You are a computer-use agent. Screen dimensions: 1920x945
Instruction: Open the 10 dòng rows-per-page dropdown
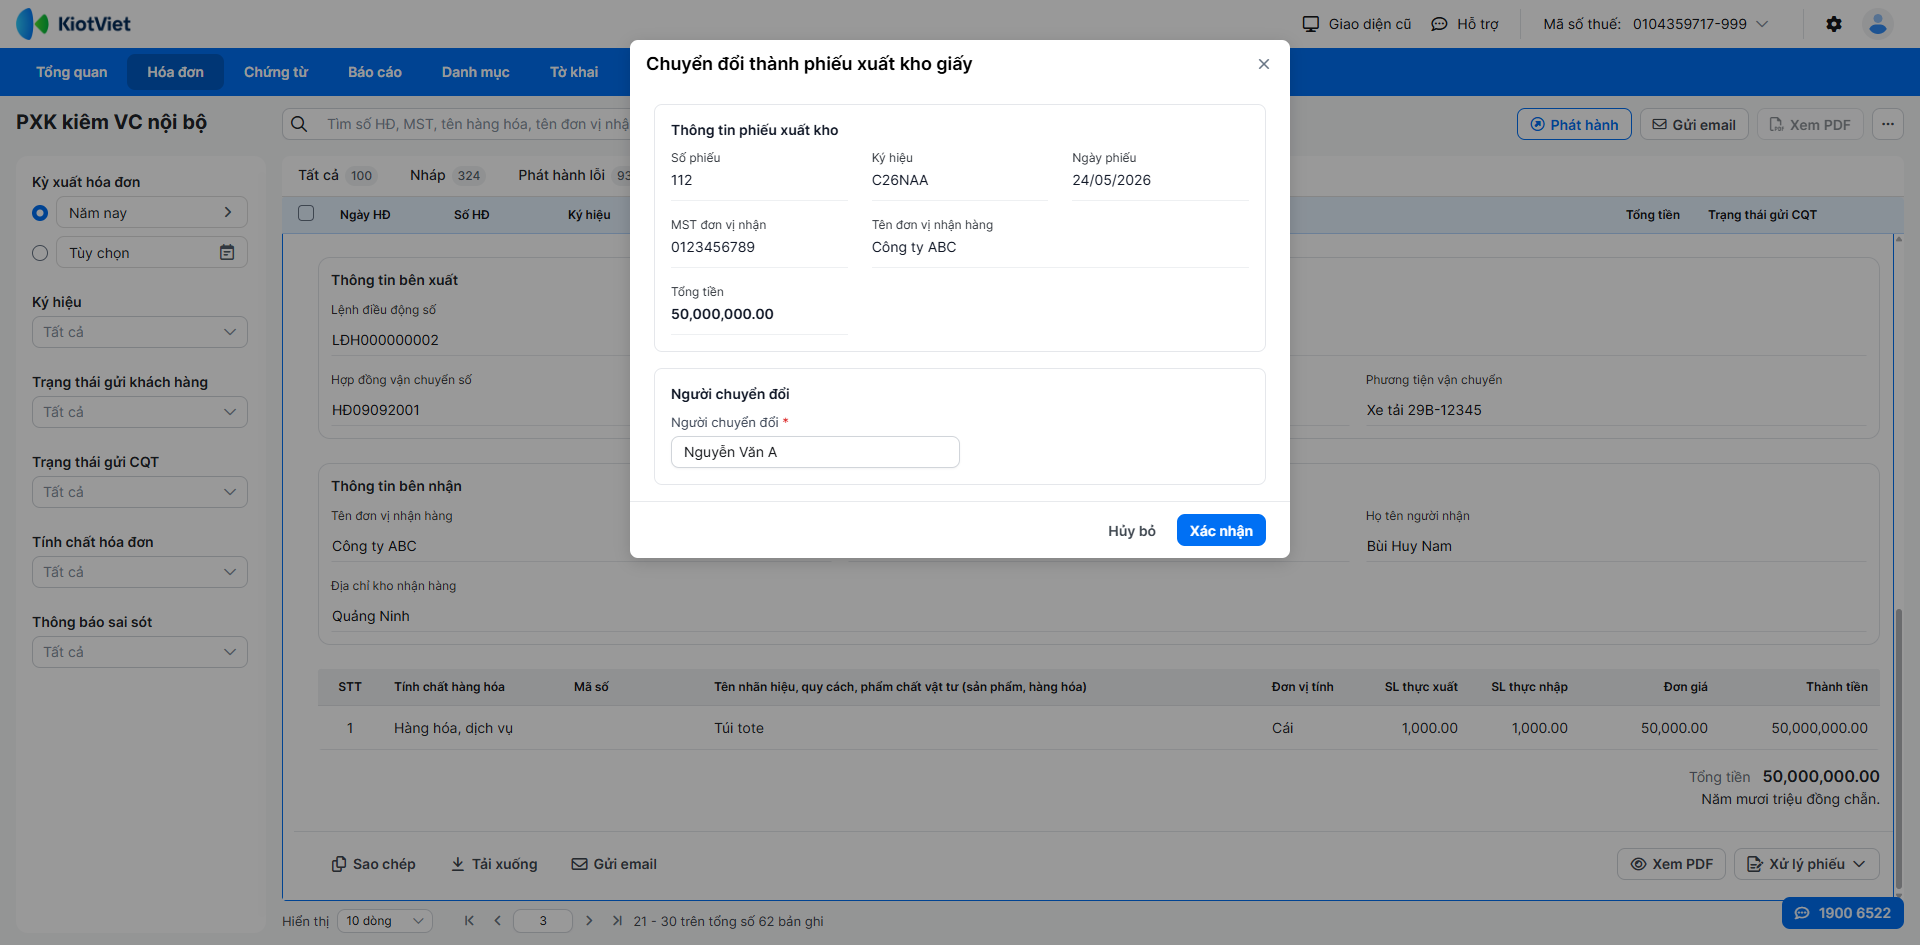pyautogui.click(x=385, y=921)
